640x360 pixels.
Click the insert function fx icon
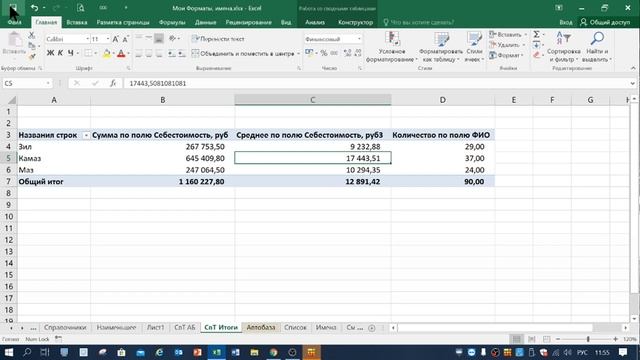(x=113, y=83)
